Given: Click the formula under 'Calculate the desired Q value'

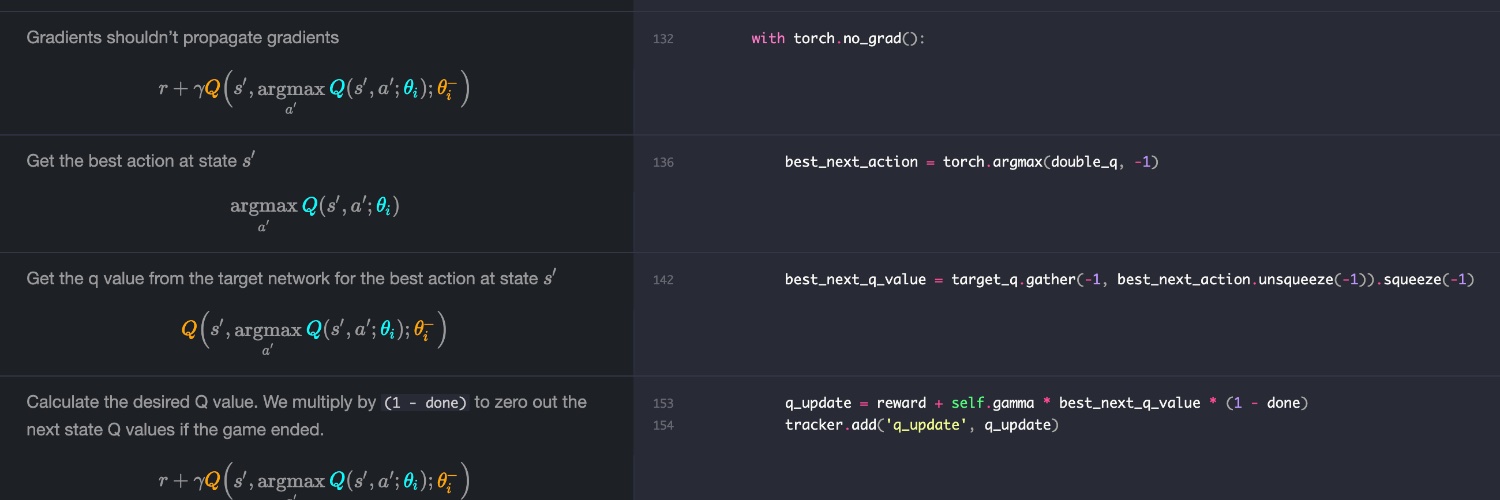Looking at the screenshot, I should [x=314, y=480].
